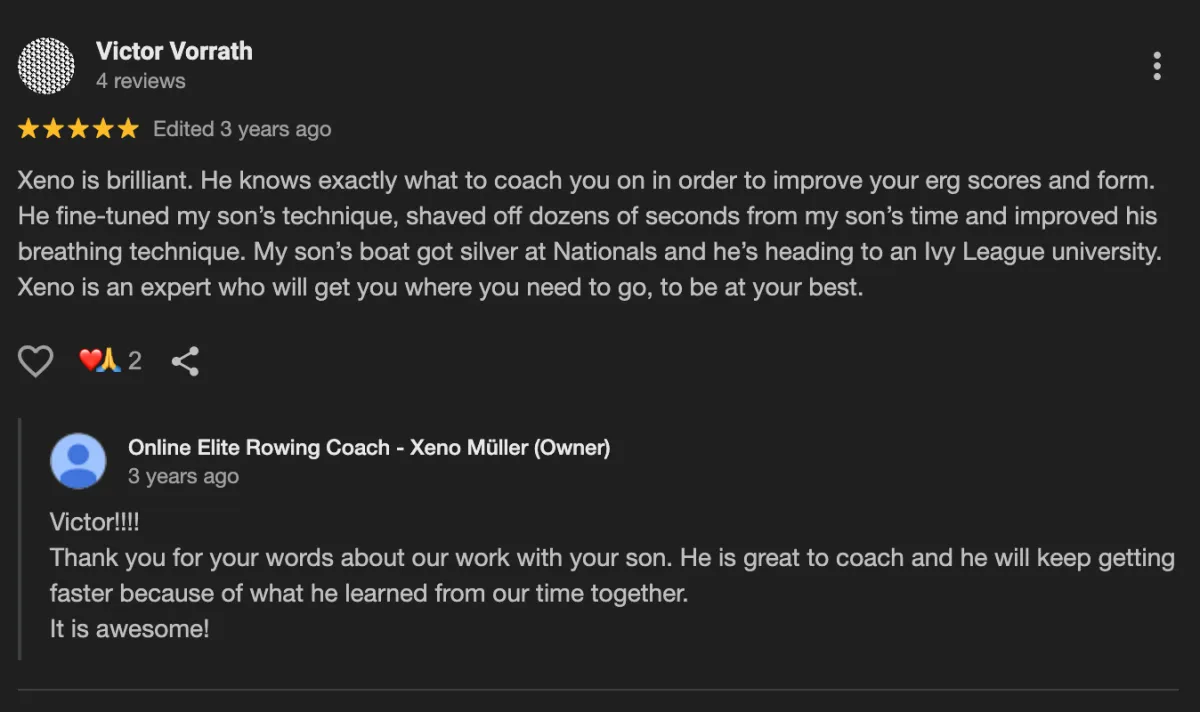Click the fifth gold star

click(x=128, y=129)
